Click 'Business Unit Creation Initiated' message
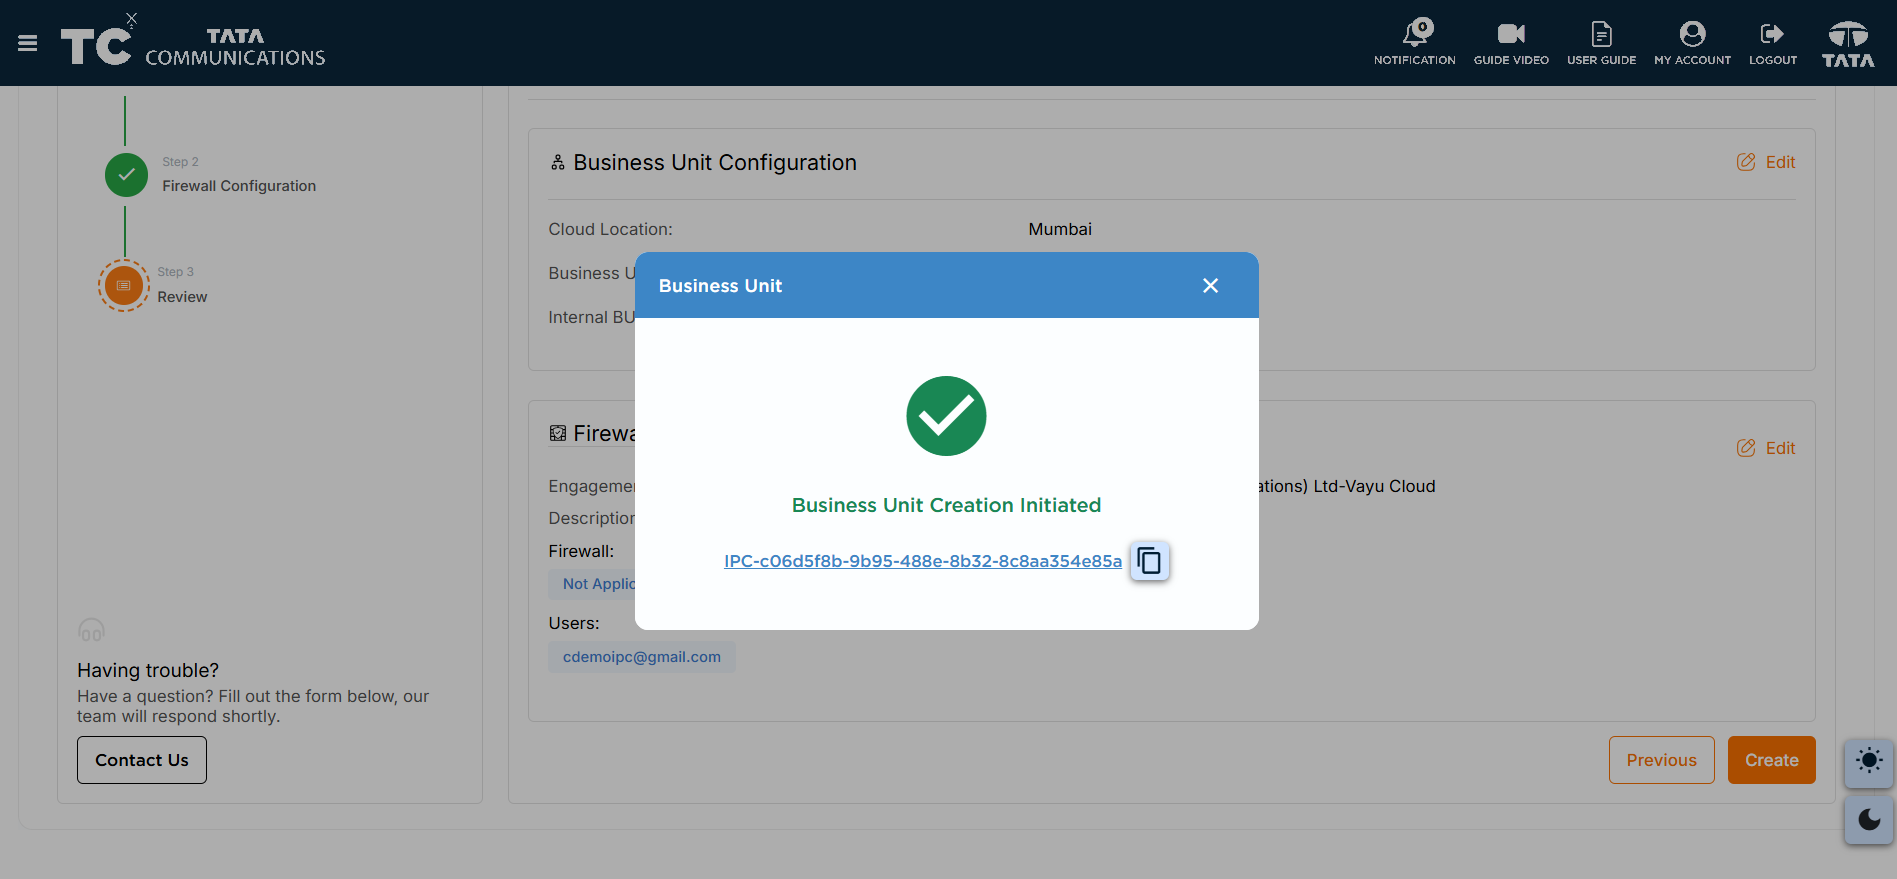 [x=946, y=505]
